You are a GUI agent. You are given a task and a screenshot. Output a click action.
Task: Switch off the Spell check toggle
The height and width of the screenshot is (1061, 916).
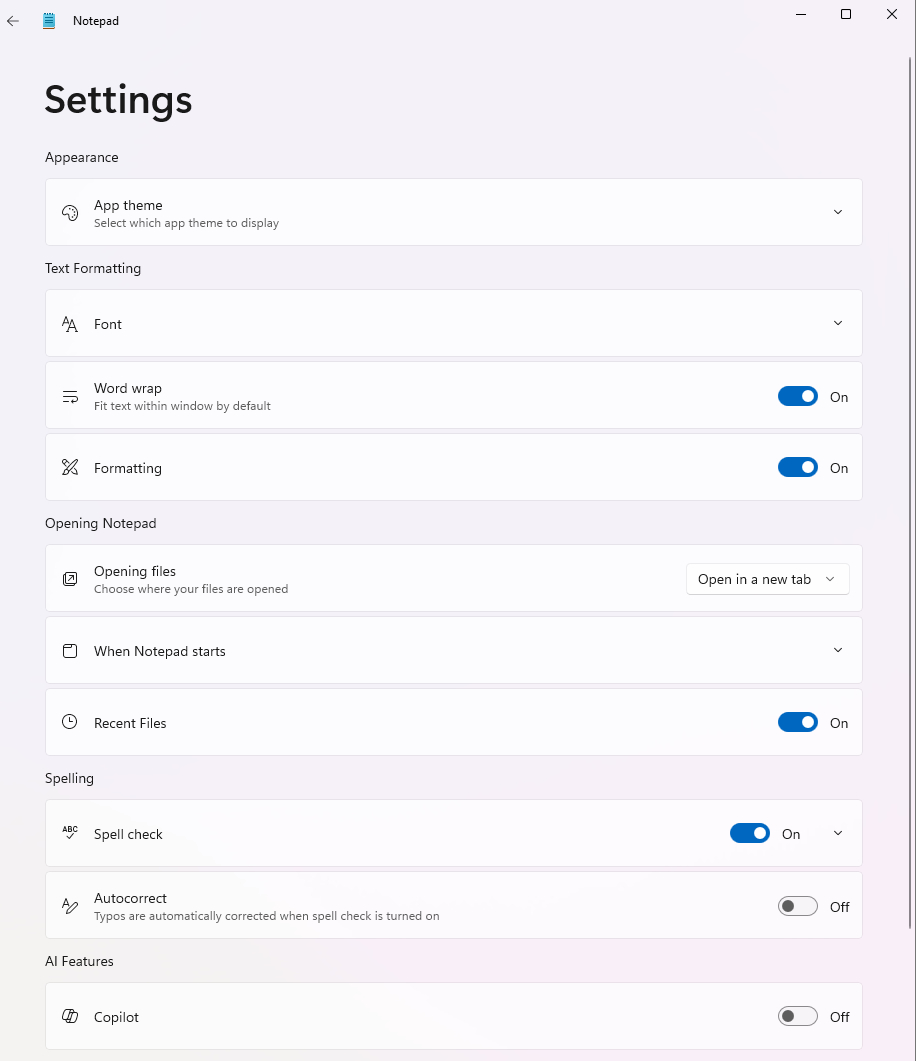[x=749, y=834]
